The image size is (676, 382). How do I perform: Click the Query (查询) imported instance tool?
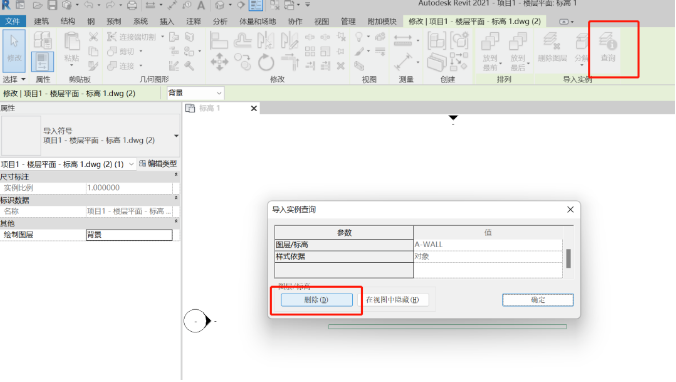click(608, 47)
